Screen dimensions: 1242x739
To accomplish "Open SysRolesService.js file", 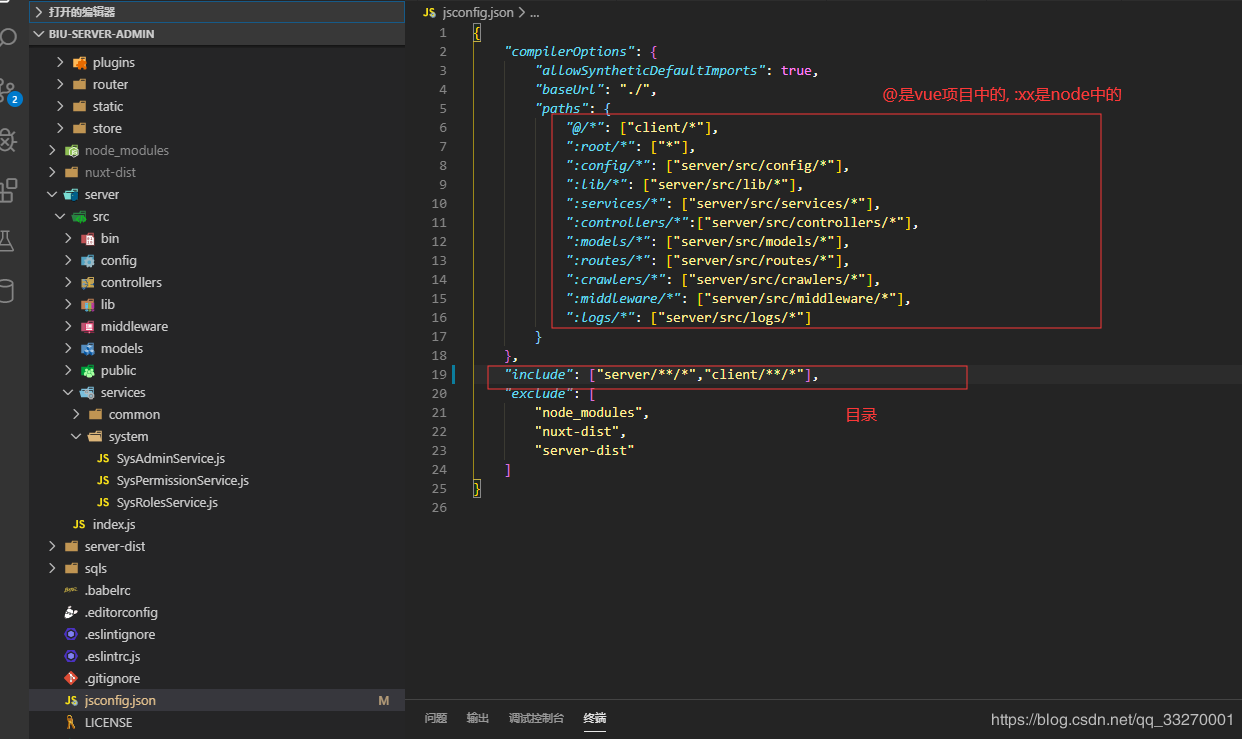I will [x=167, y=502].
